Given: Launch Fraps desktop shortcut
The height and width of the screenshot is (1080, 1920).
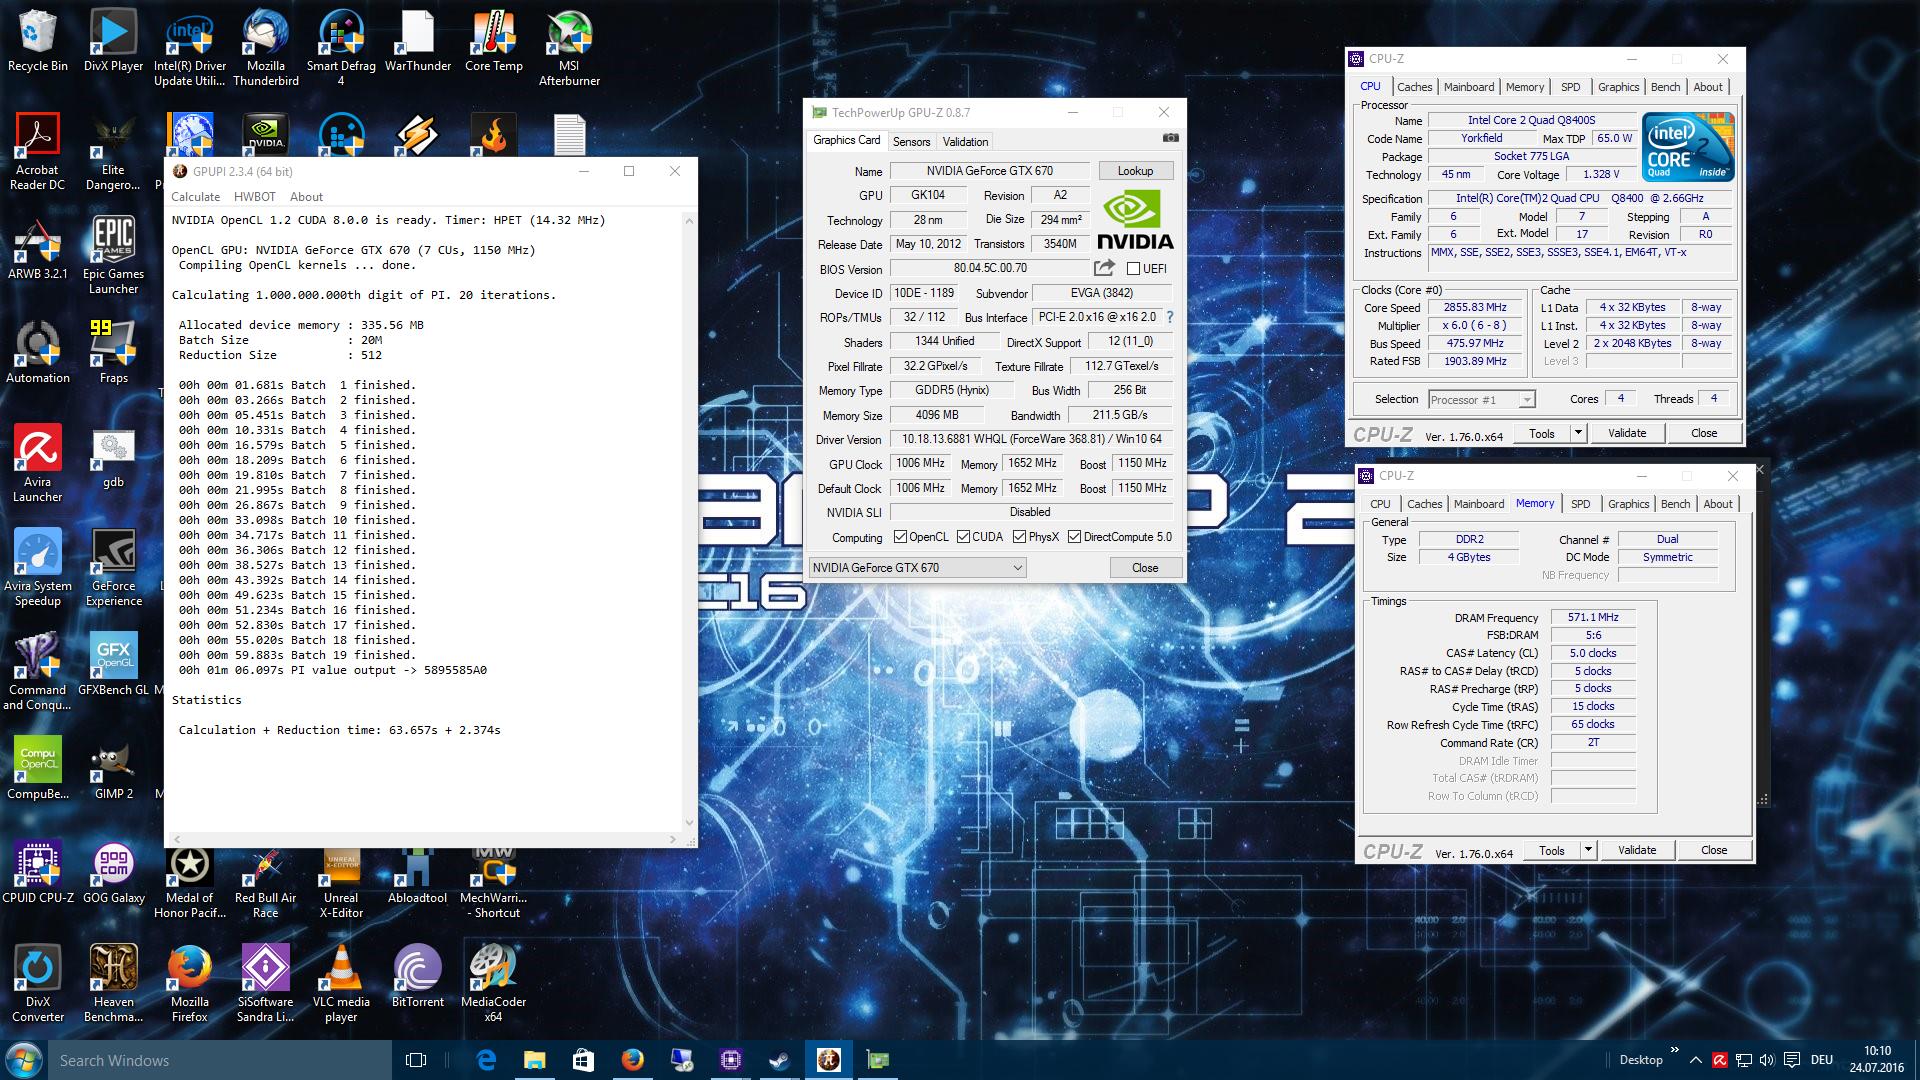Looking at the screenshot, I should coord(113,353).
